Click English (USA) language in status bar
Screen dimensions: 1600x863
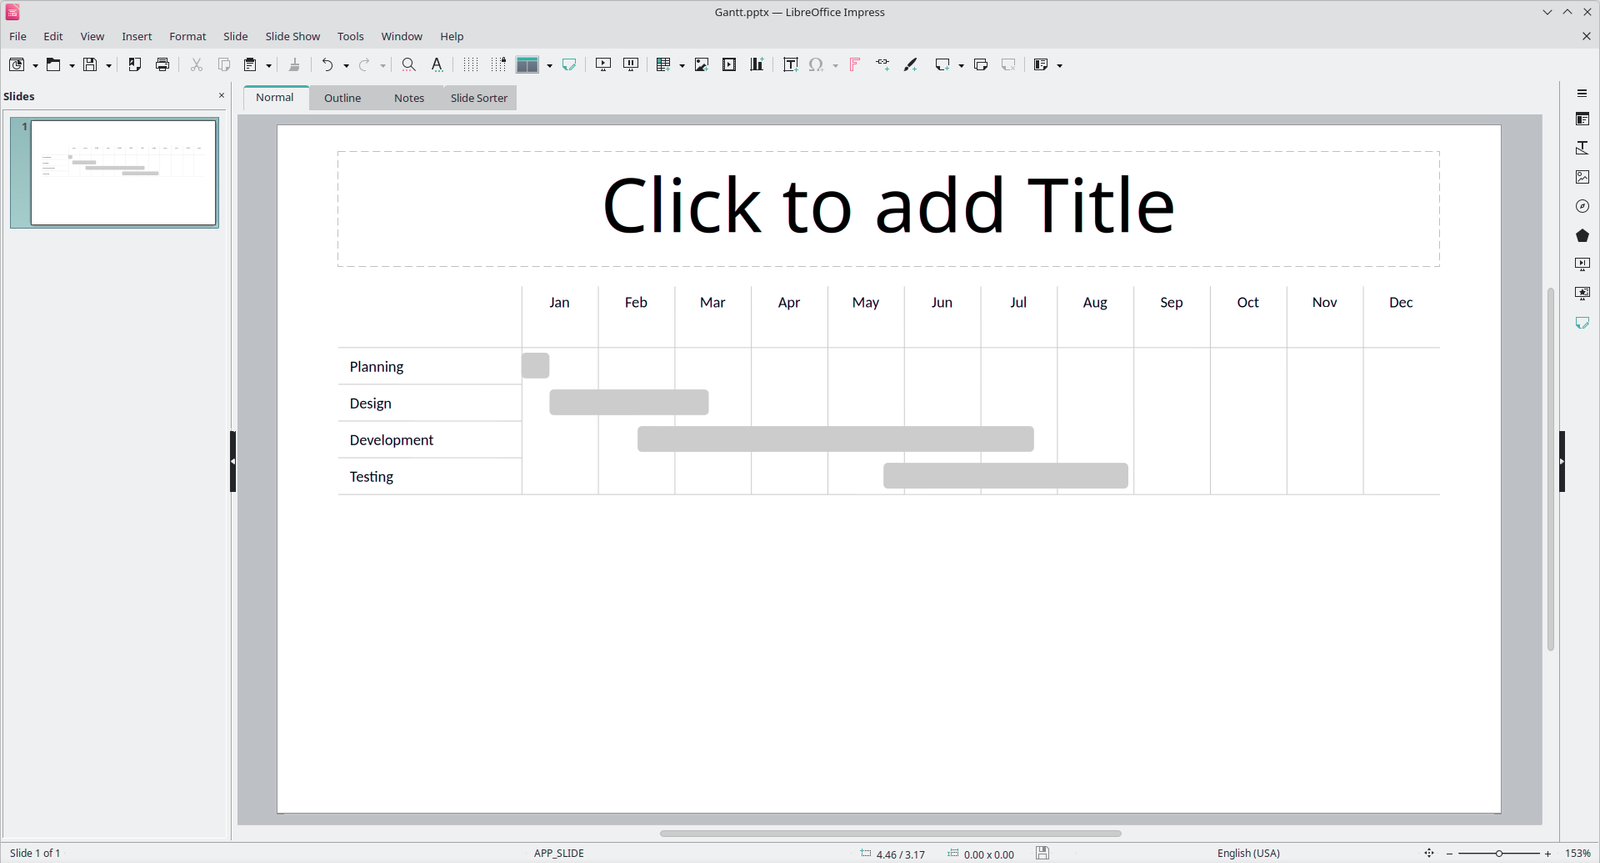point(1248,853)
